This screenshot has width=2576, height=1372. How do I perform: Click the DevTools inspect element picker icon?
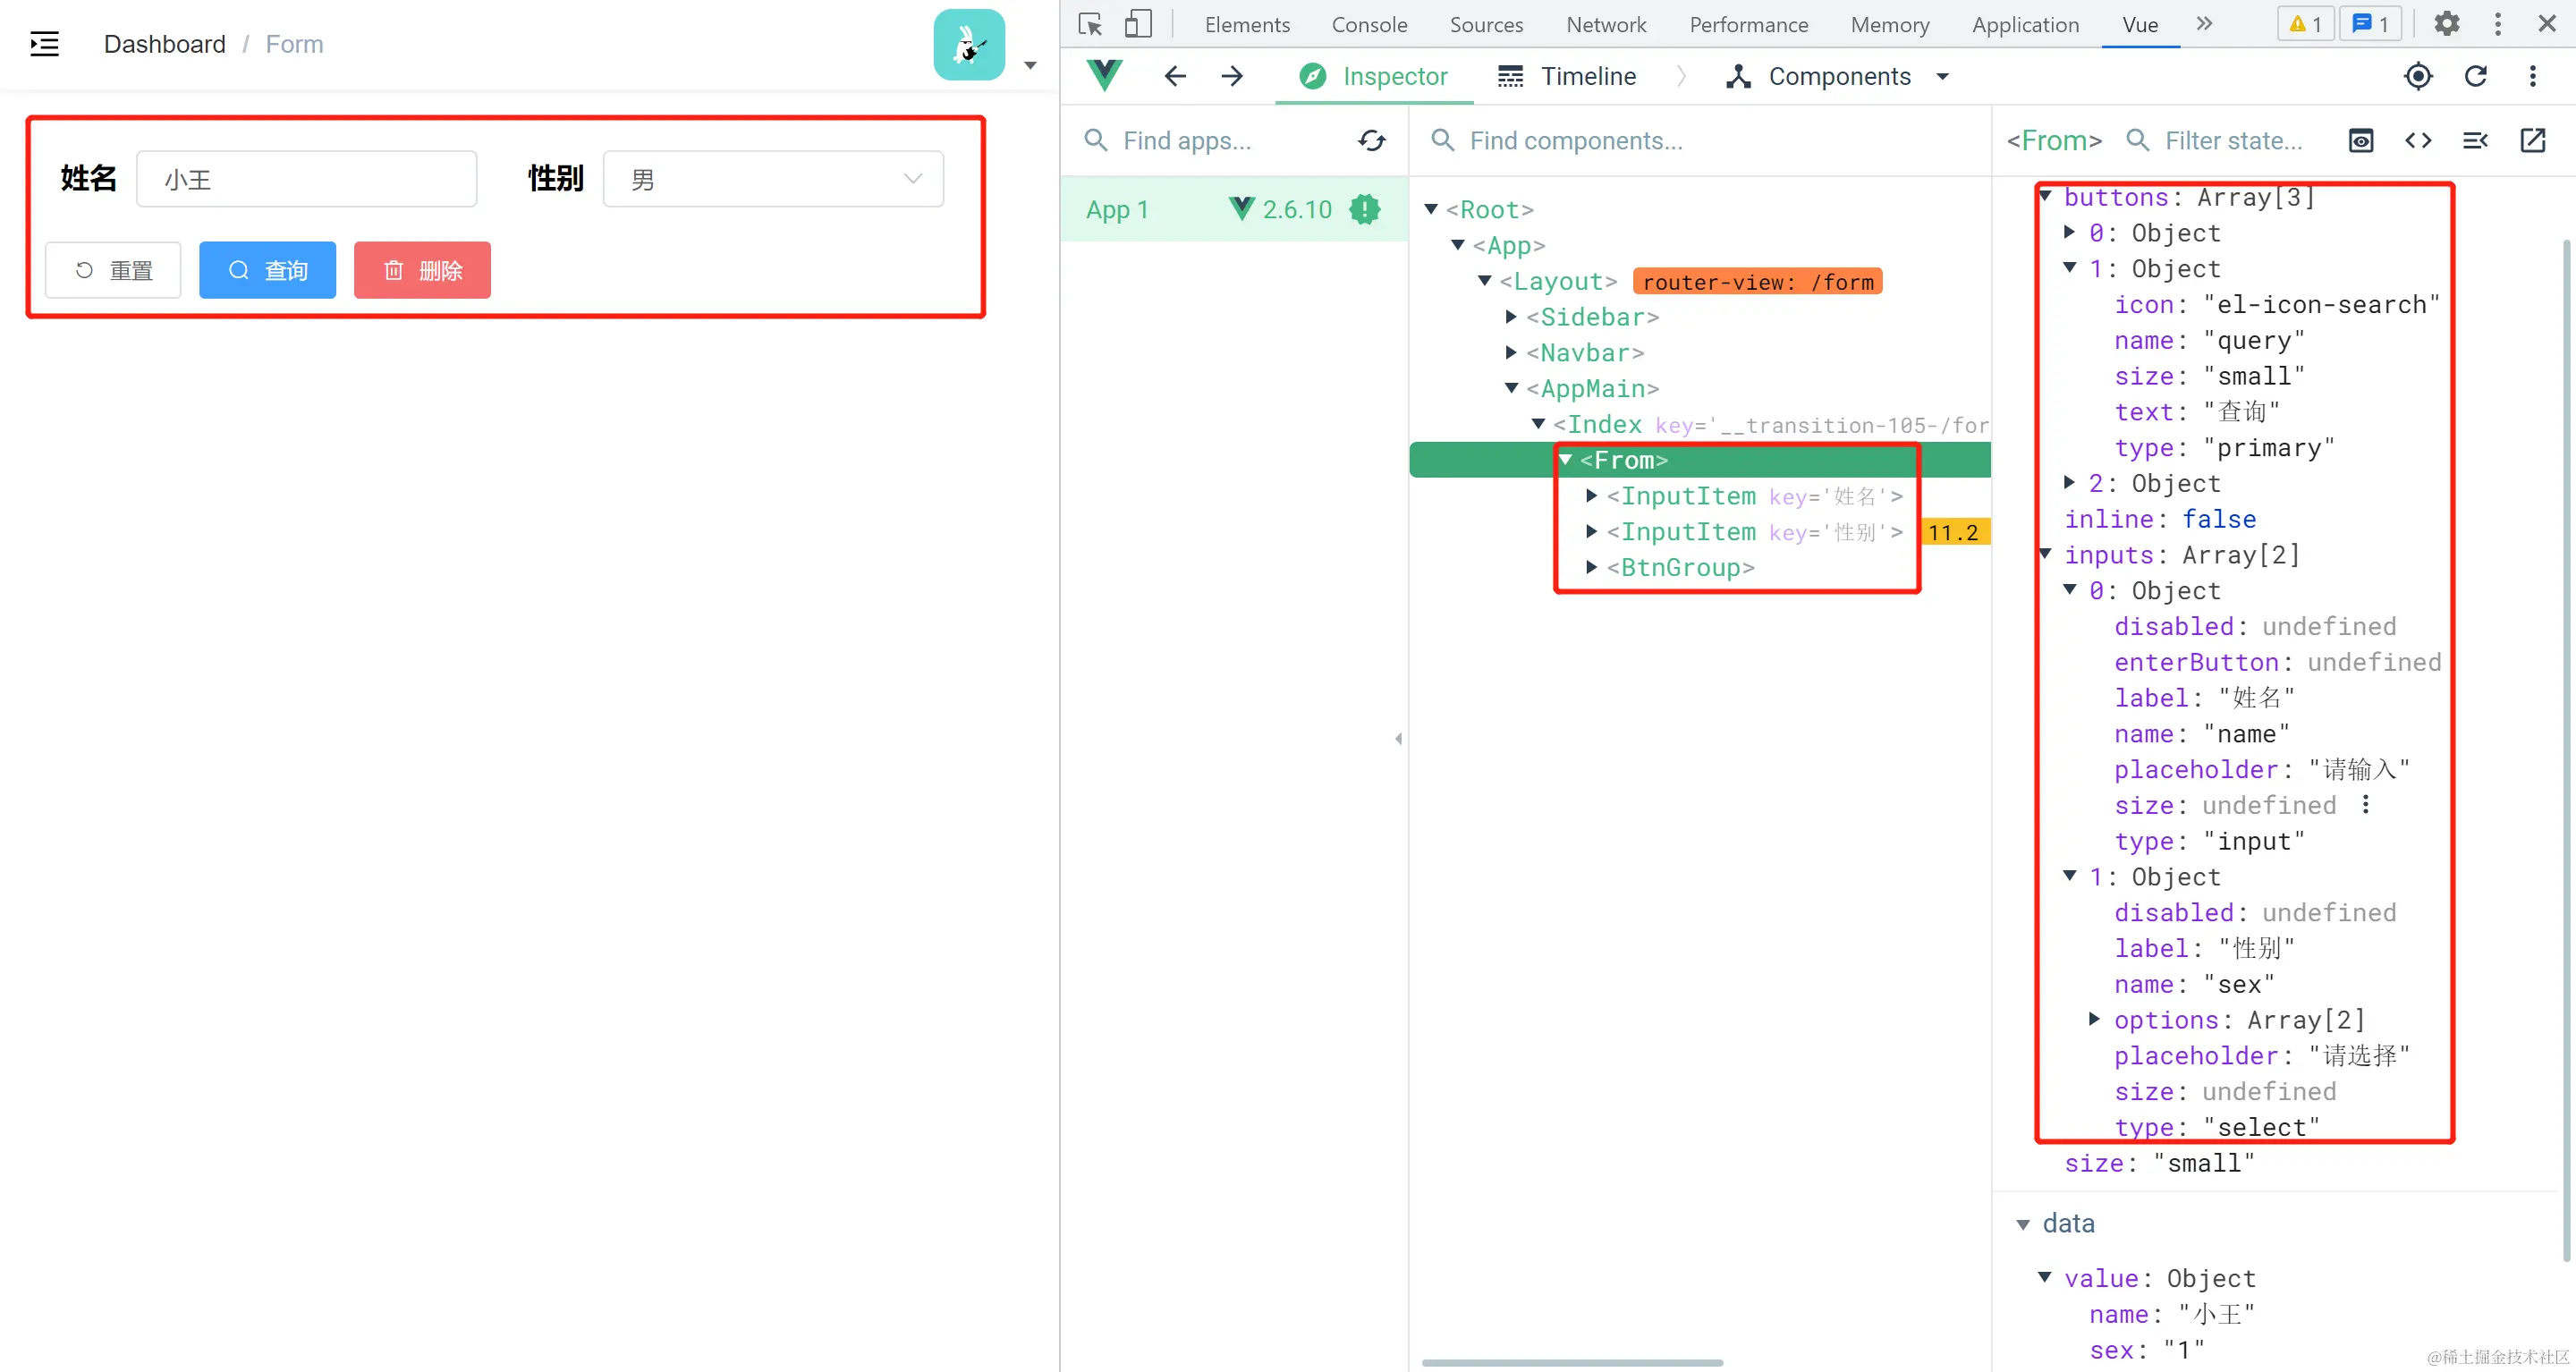(x=1090, y=24)
